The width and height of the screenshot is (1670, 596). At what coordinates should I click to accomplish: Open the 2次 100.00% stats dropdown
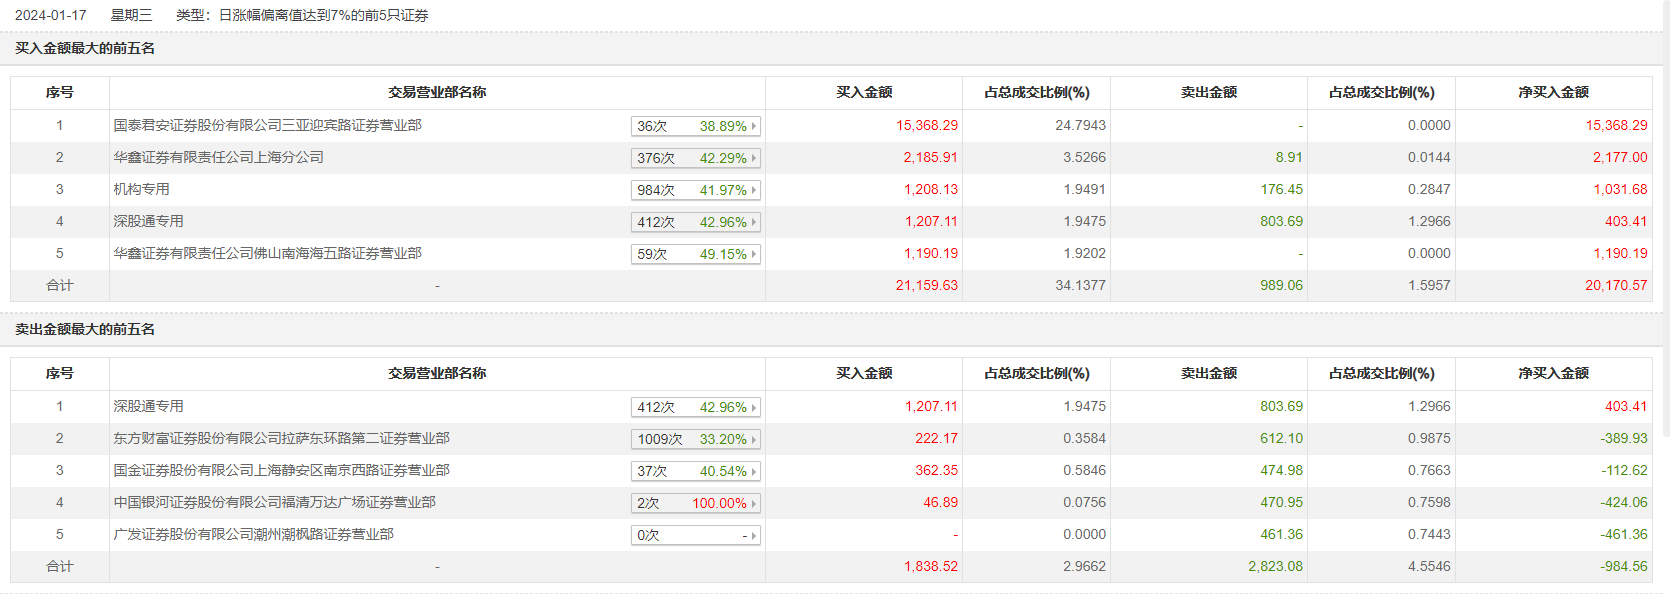coord(696,503)
